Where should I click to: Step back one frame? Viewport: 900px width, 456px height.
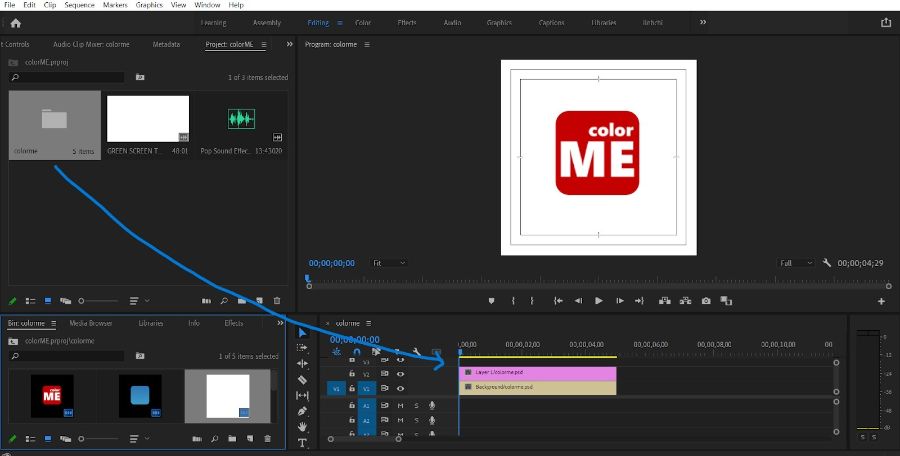coord(579,301)
